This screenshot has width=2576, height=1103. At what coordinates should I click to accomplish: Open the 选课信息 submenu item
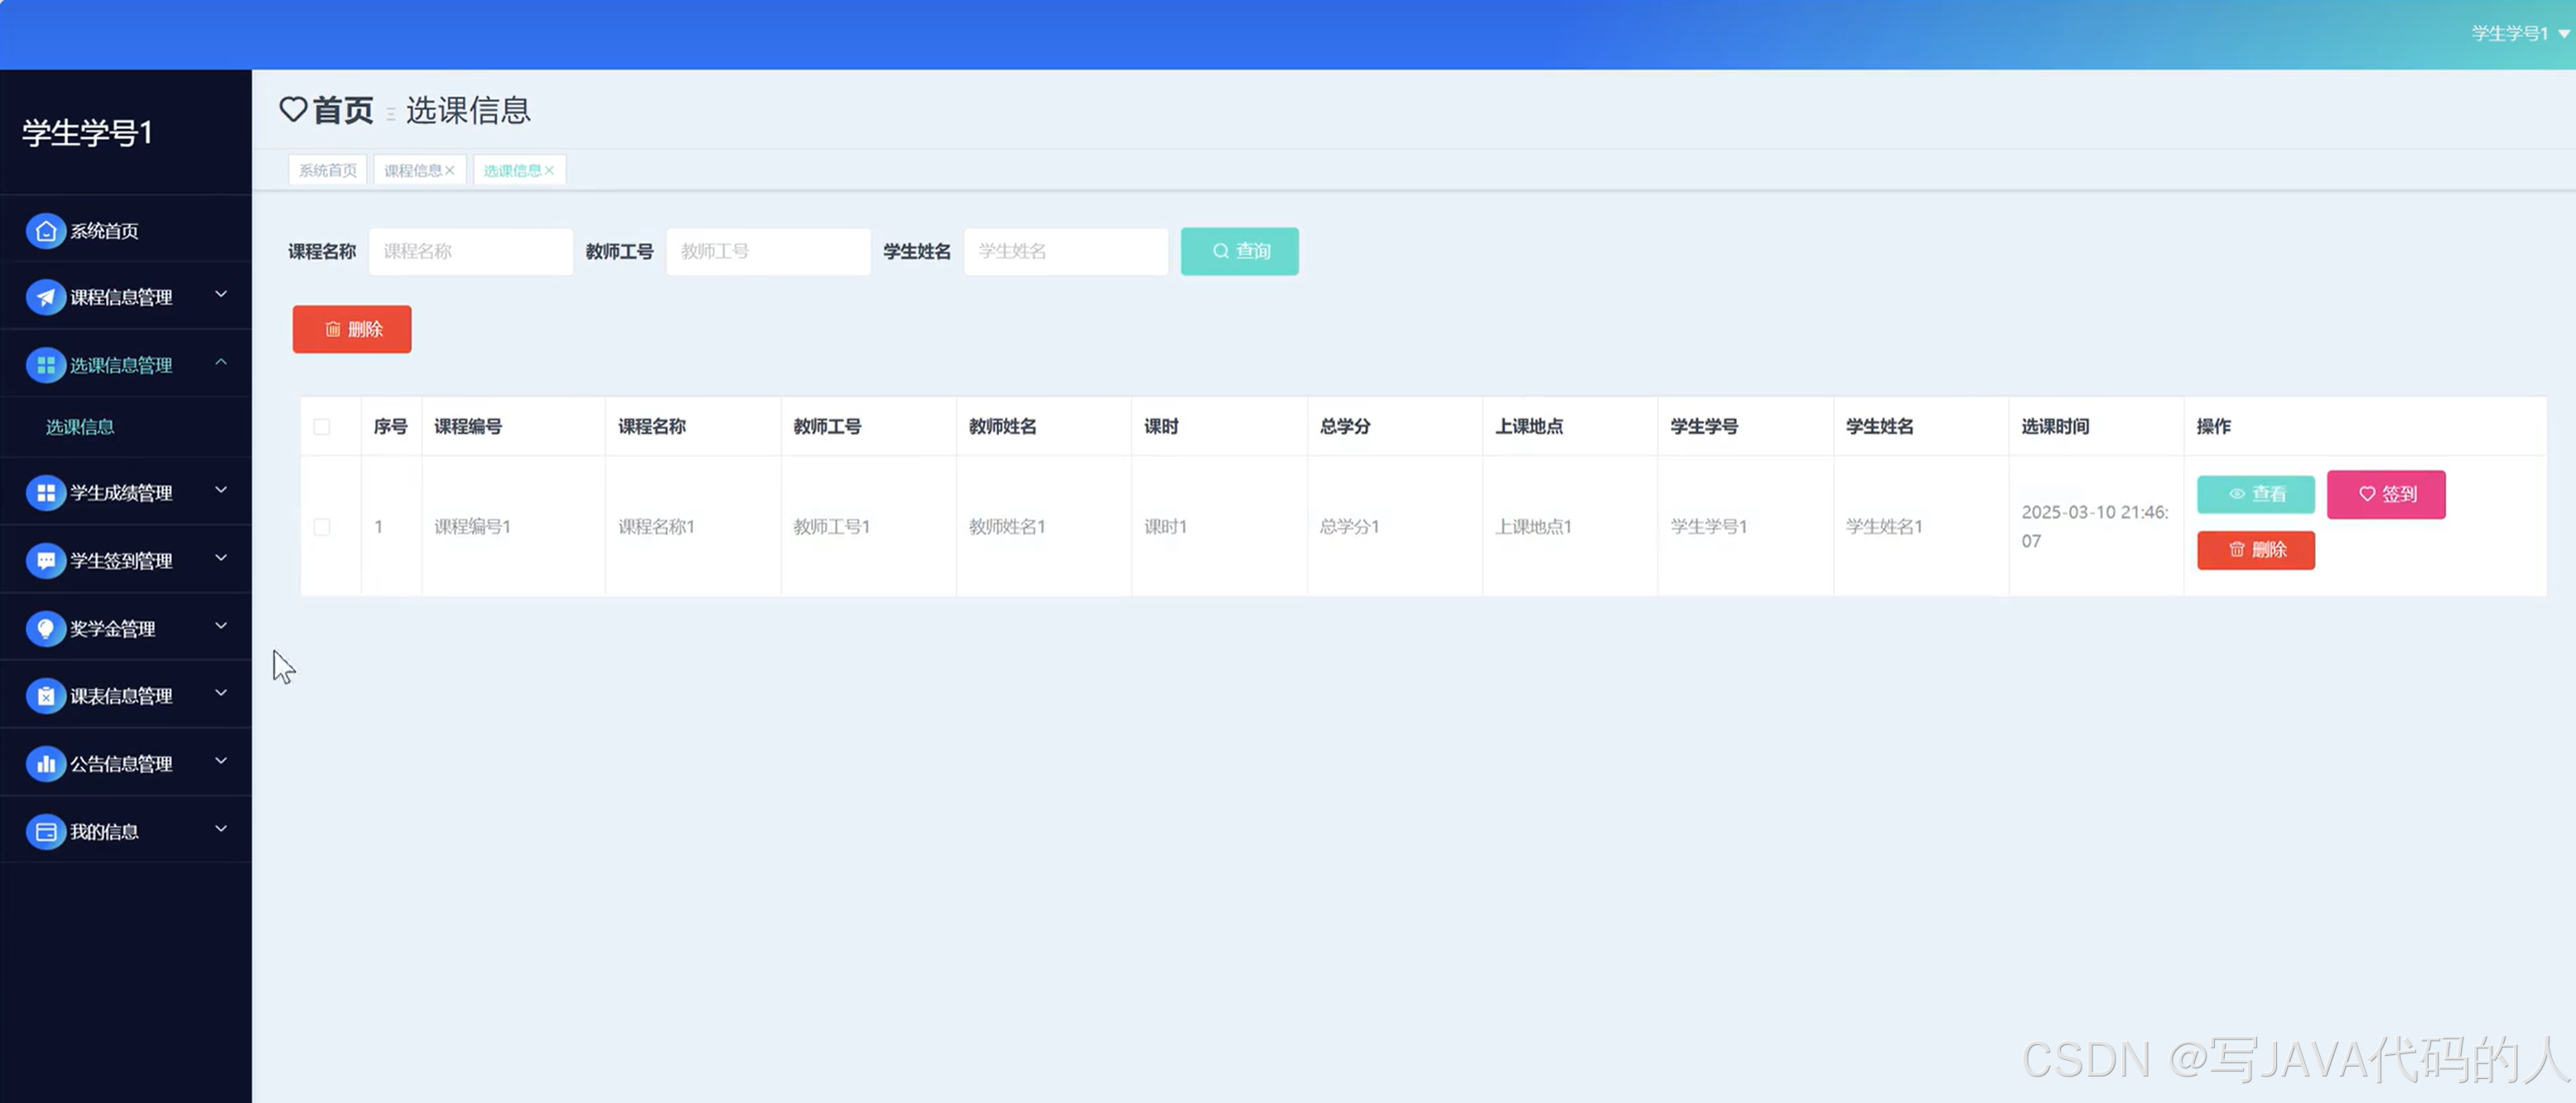[x=80, y=427]
